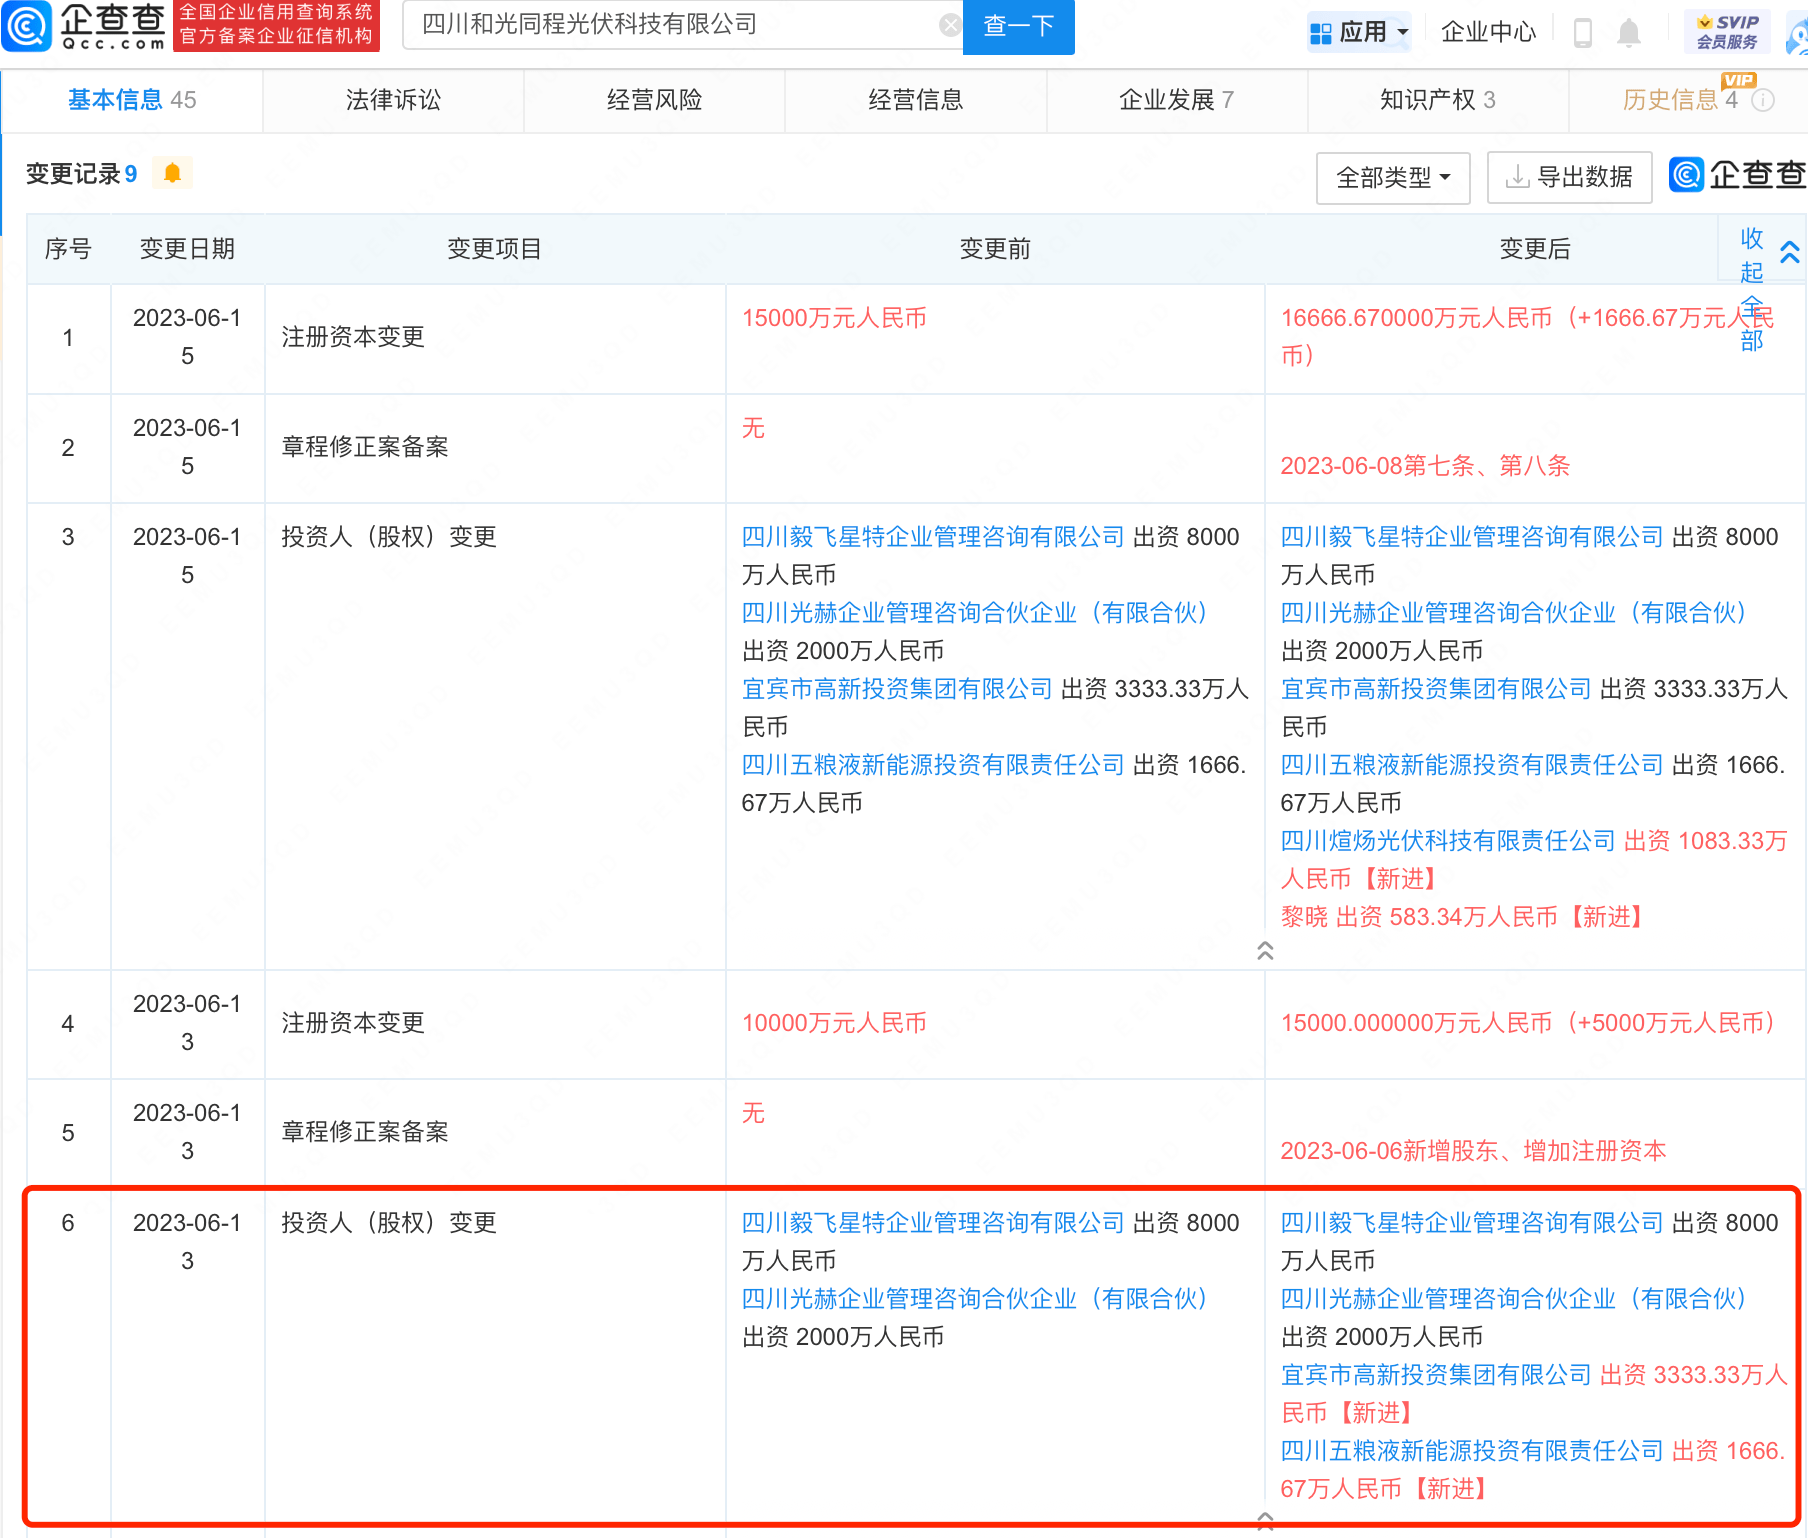Screen dimensions: 1808x1538
Task: Click the 变更记录 section title
Action: click(73, 174)
